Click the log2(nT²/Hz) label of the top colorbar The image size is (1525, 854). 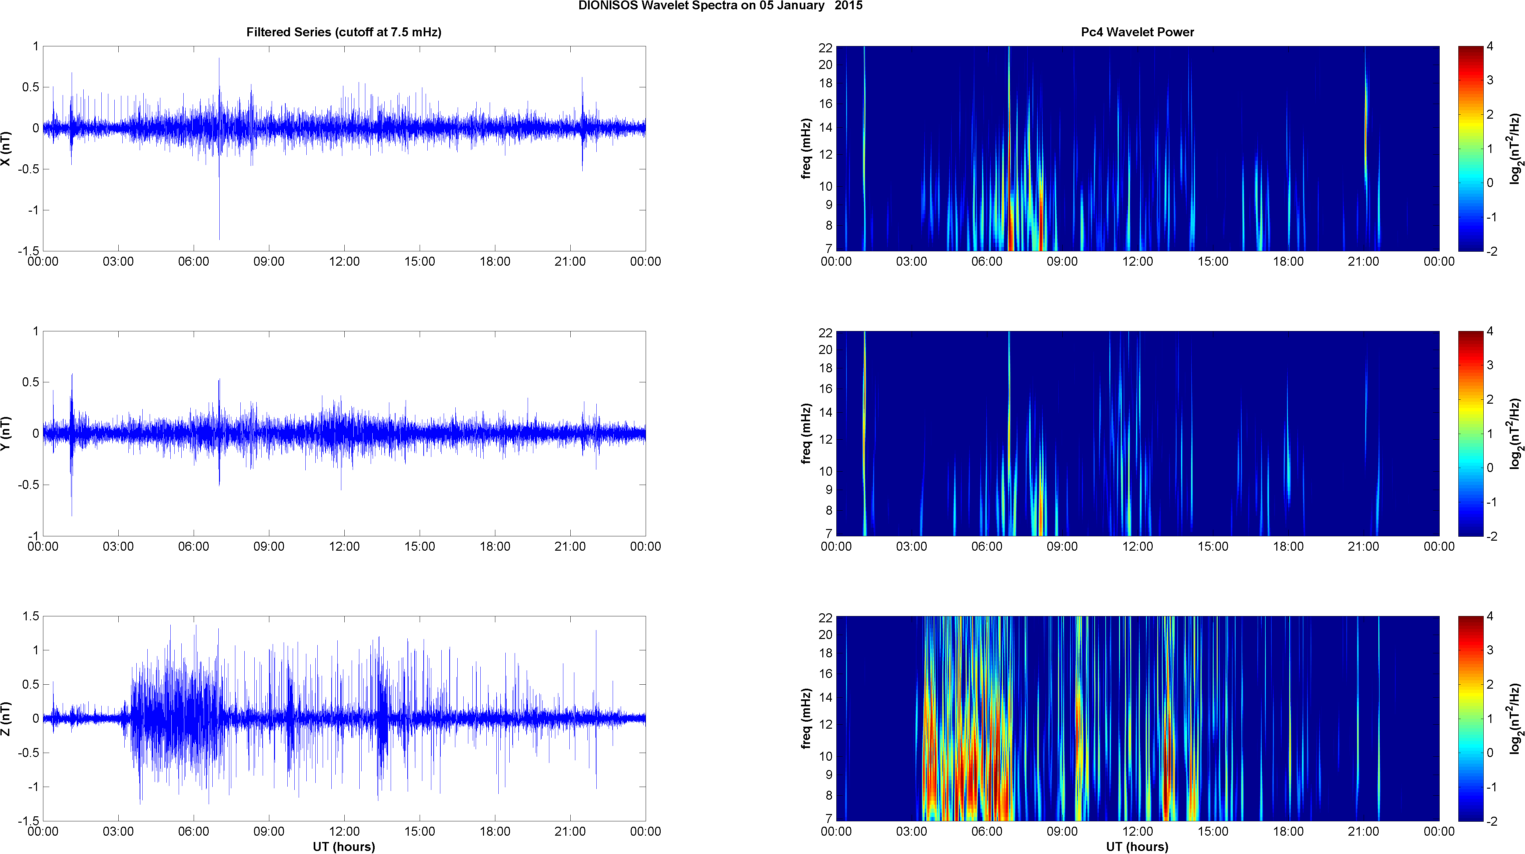click(x=1517, y=149)
